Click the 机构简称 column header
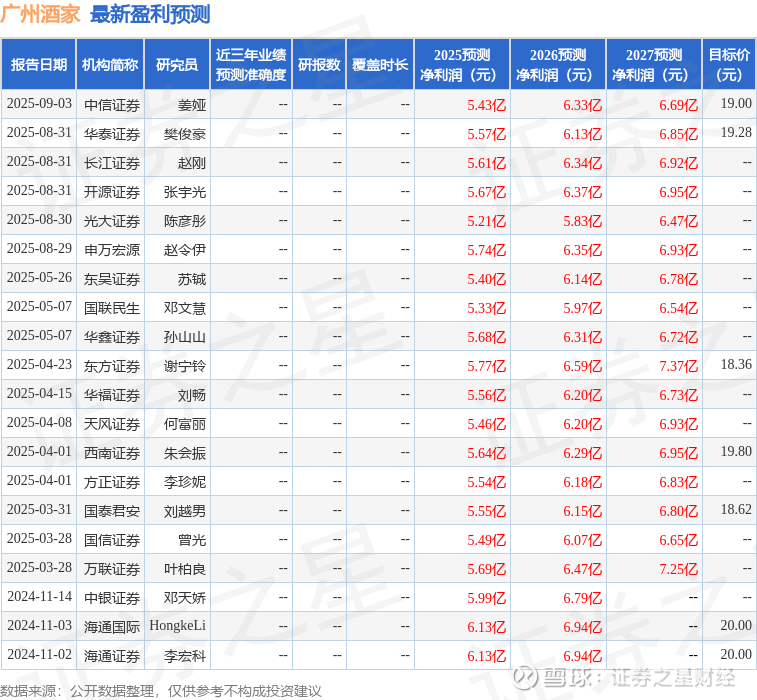 (110, 65)
